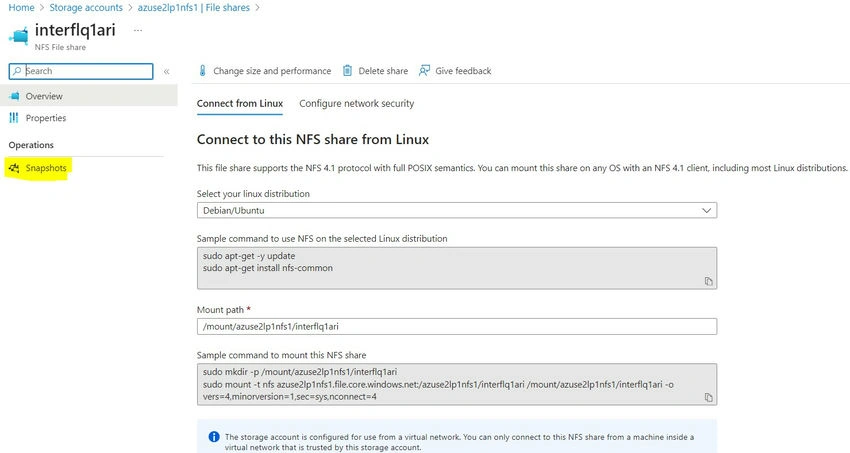Click the Properties bars icon

coord(14,118)
